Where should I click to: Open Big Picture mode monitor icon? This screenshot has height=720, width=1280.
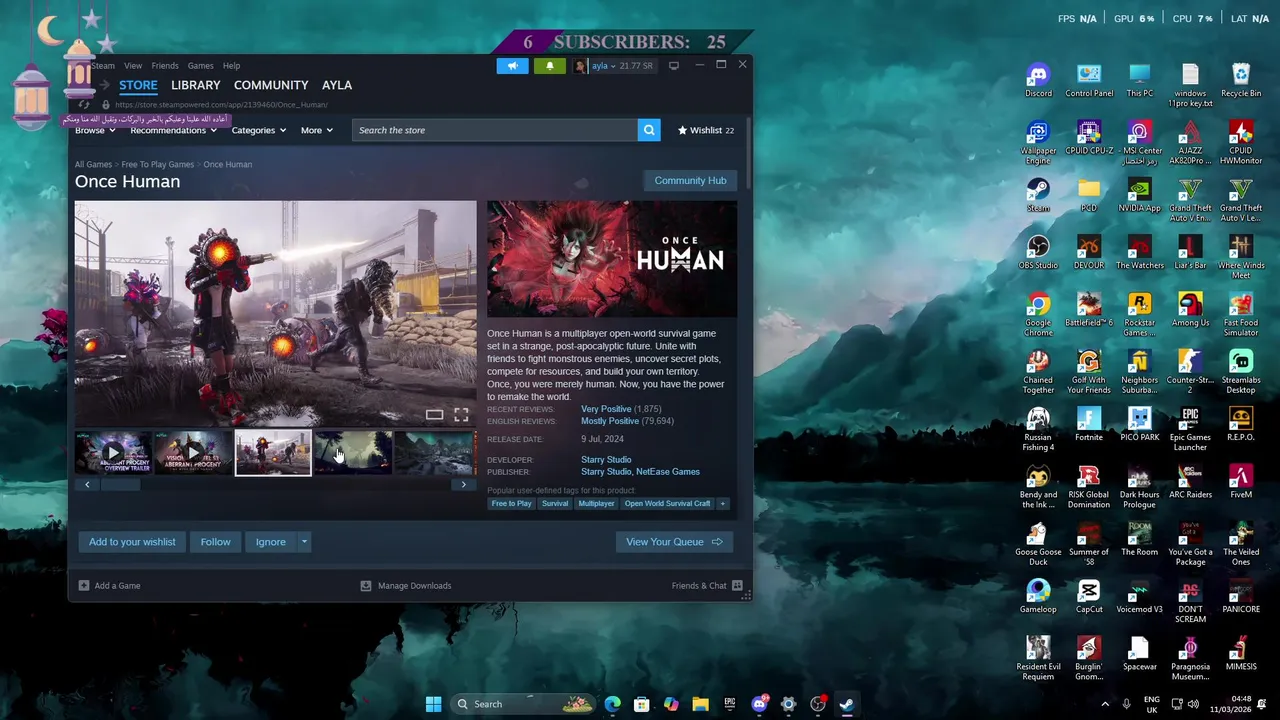674,66
